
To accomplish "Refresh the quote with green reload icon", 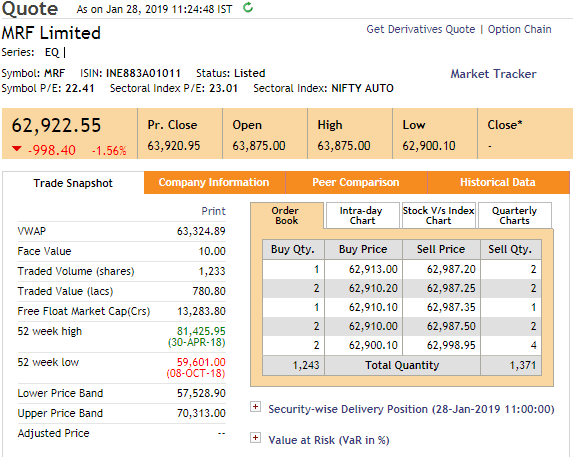I will coord(248,7).
